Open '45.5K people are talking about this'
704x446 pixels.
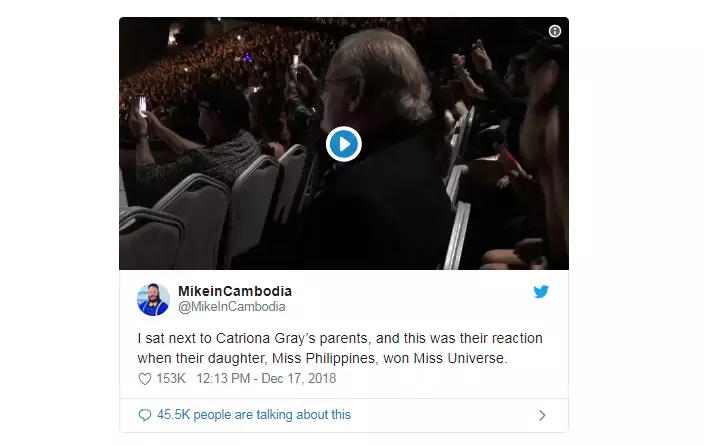[254, 415]
